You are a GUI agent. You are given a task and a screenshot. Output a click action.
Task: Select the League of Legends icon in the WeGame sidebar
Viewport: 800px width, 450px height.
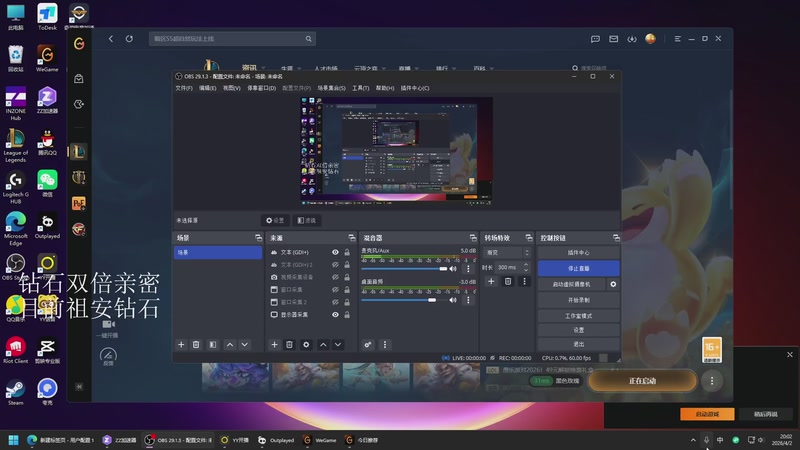pos(79,152)
